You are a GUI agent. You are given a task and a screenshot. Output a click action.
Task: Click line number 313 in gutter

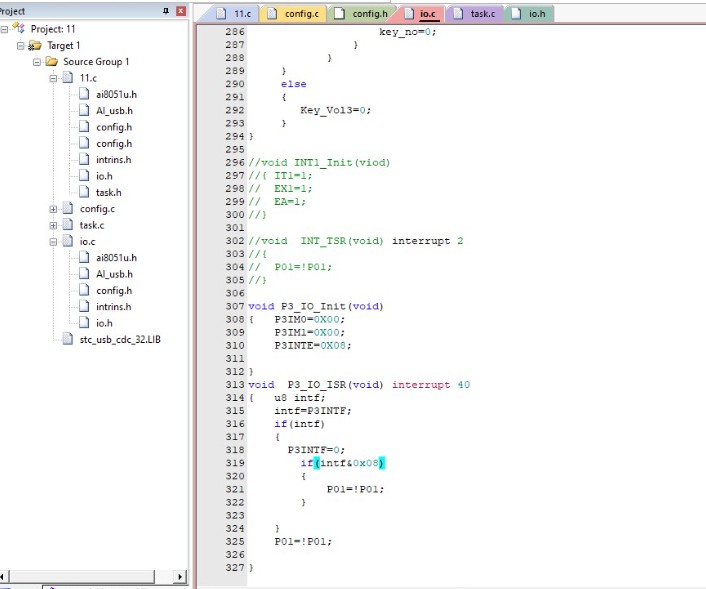coord(235,385)
